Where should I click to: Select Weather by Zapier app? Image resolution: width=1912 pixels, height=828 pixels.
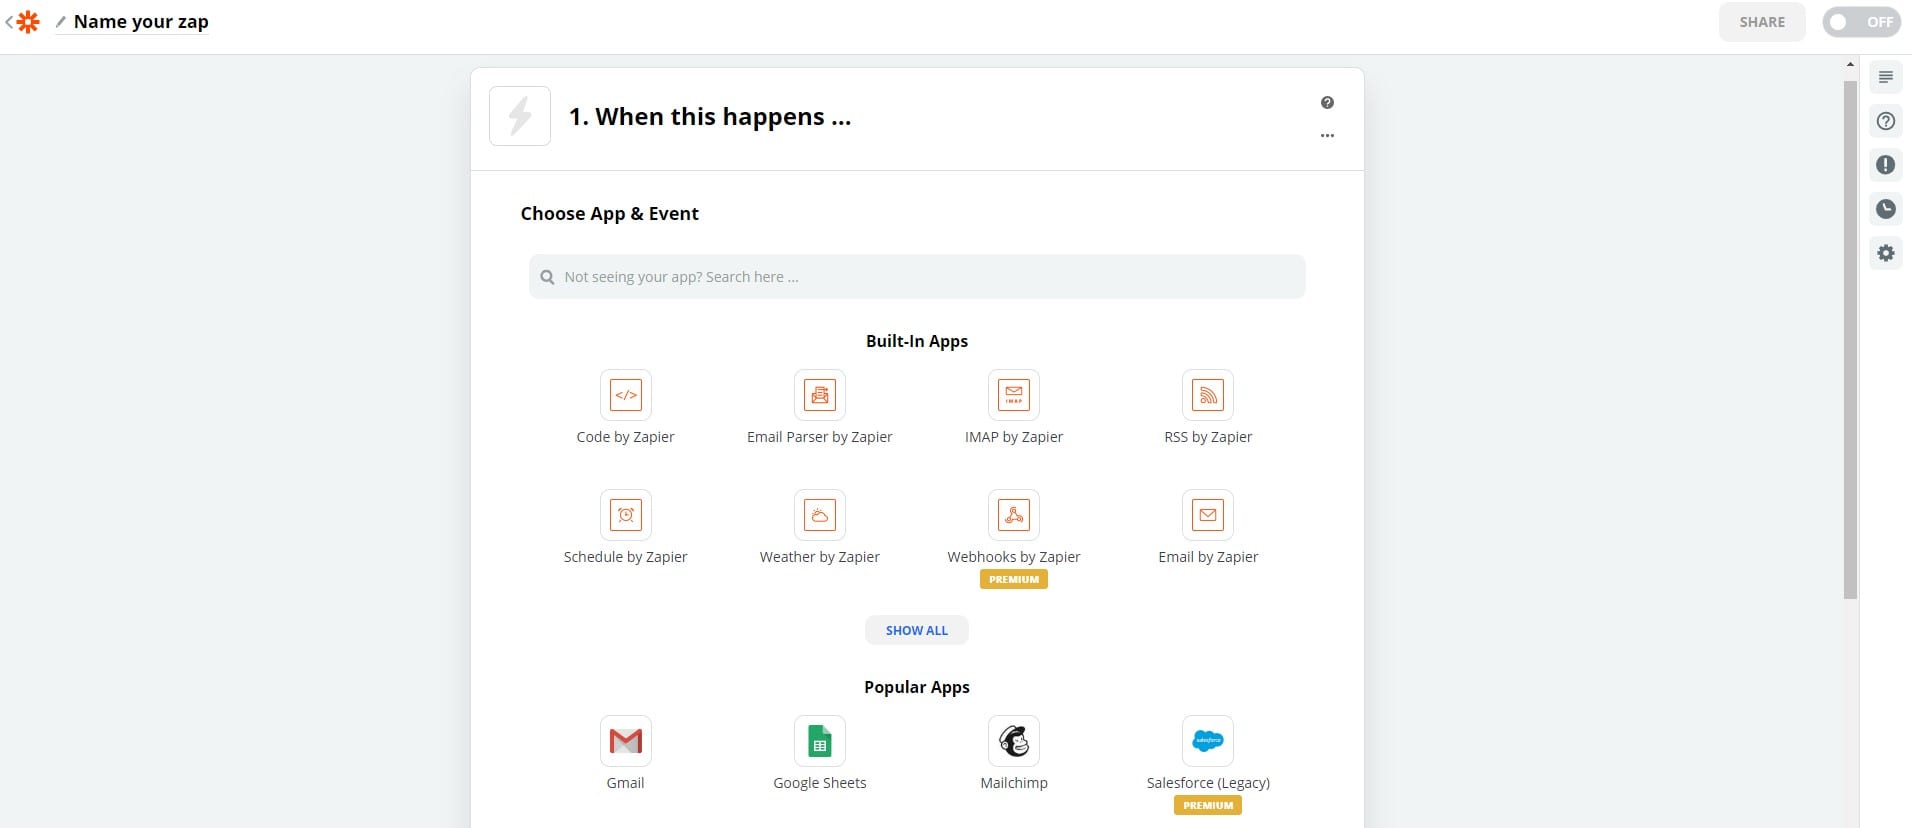click(819, 516)
